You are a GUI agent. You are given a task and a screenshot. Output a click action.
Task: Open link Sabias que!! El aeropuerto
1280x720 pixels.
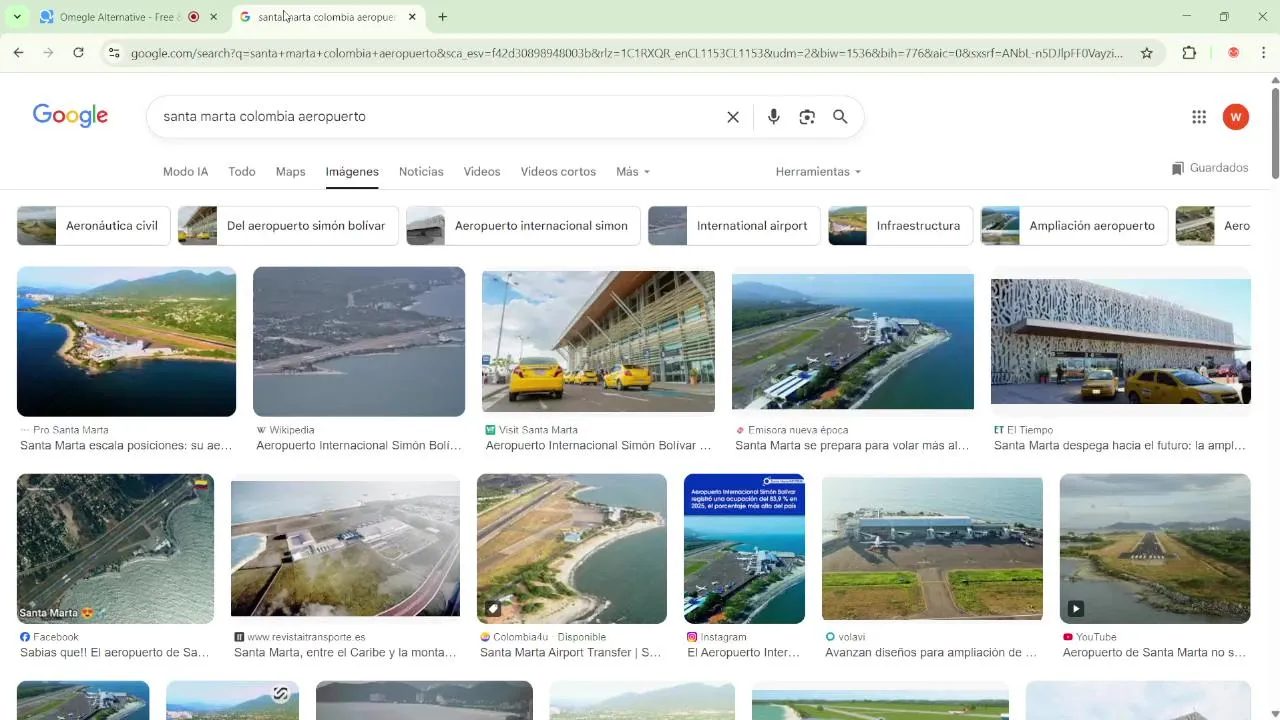tap(114, 653)
